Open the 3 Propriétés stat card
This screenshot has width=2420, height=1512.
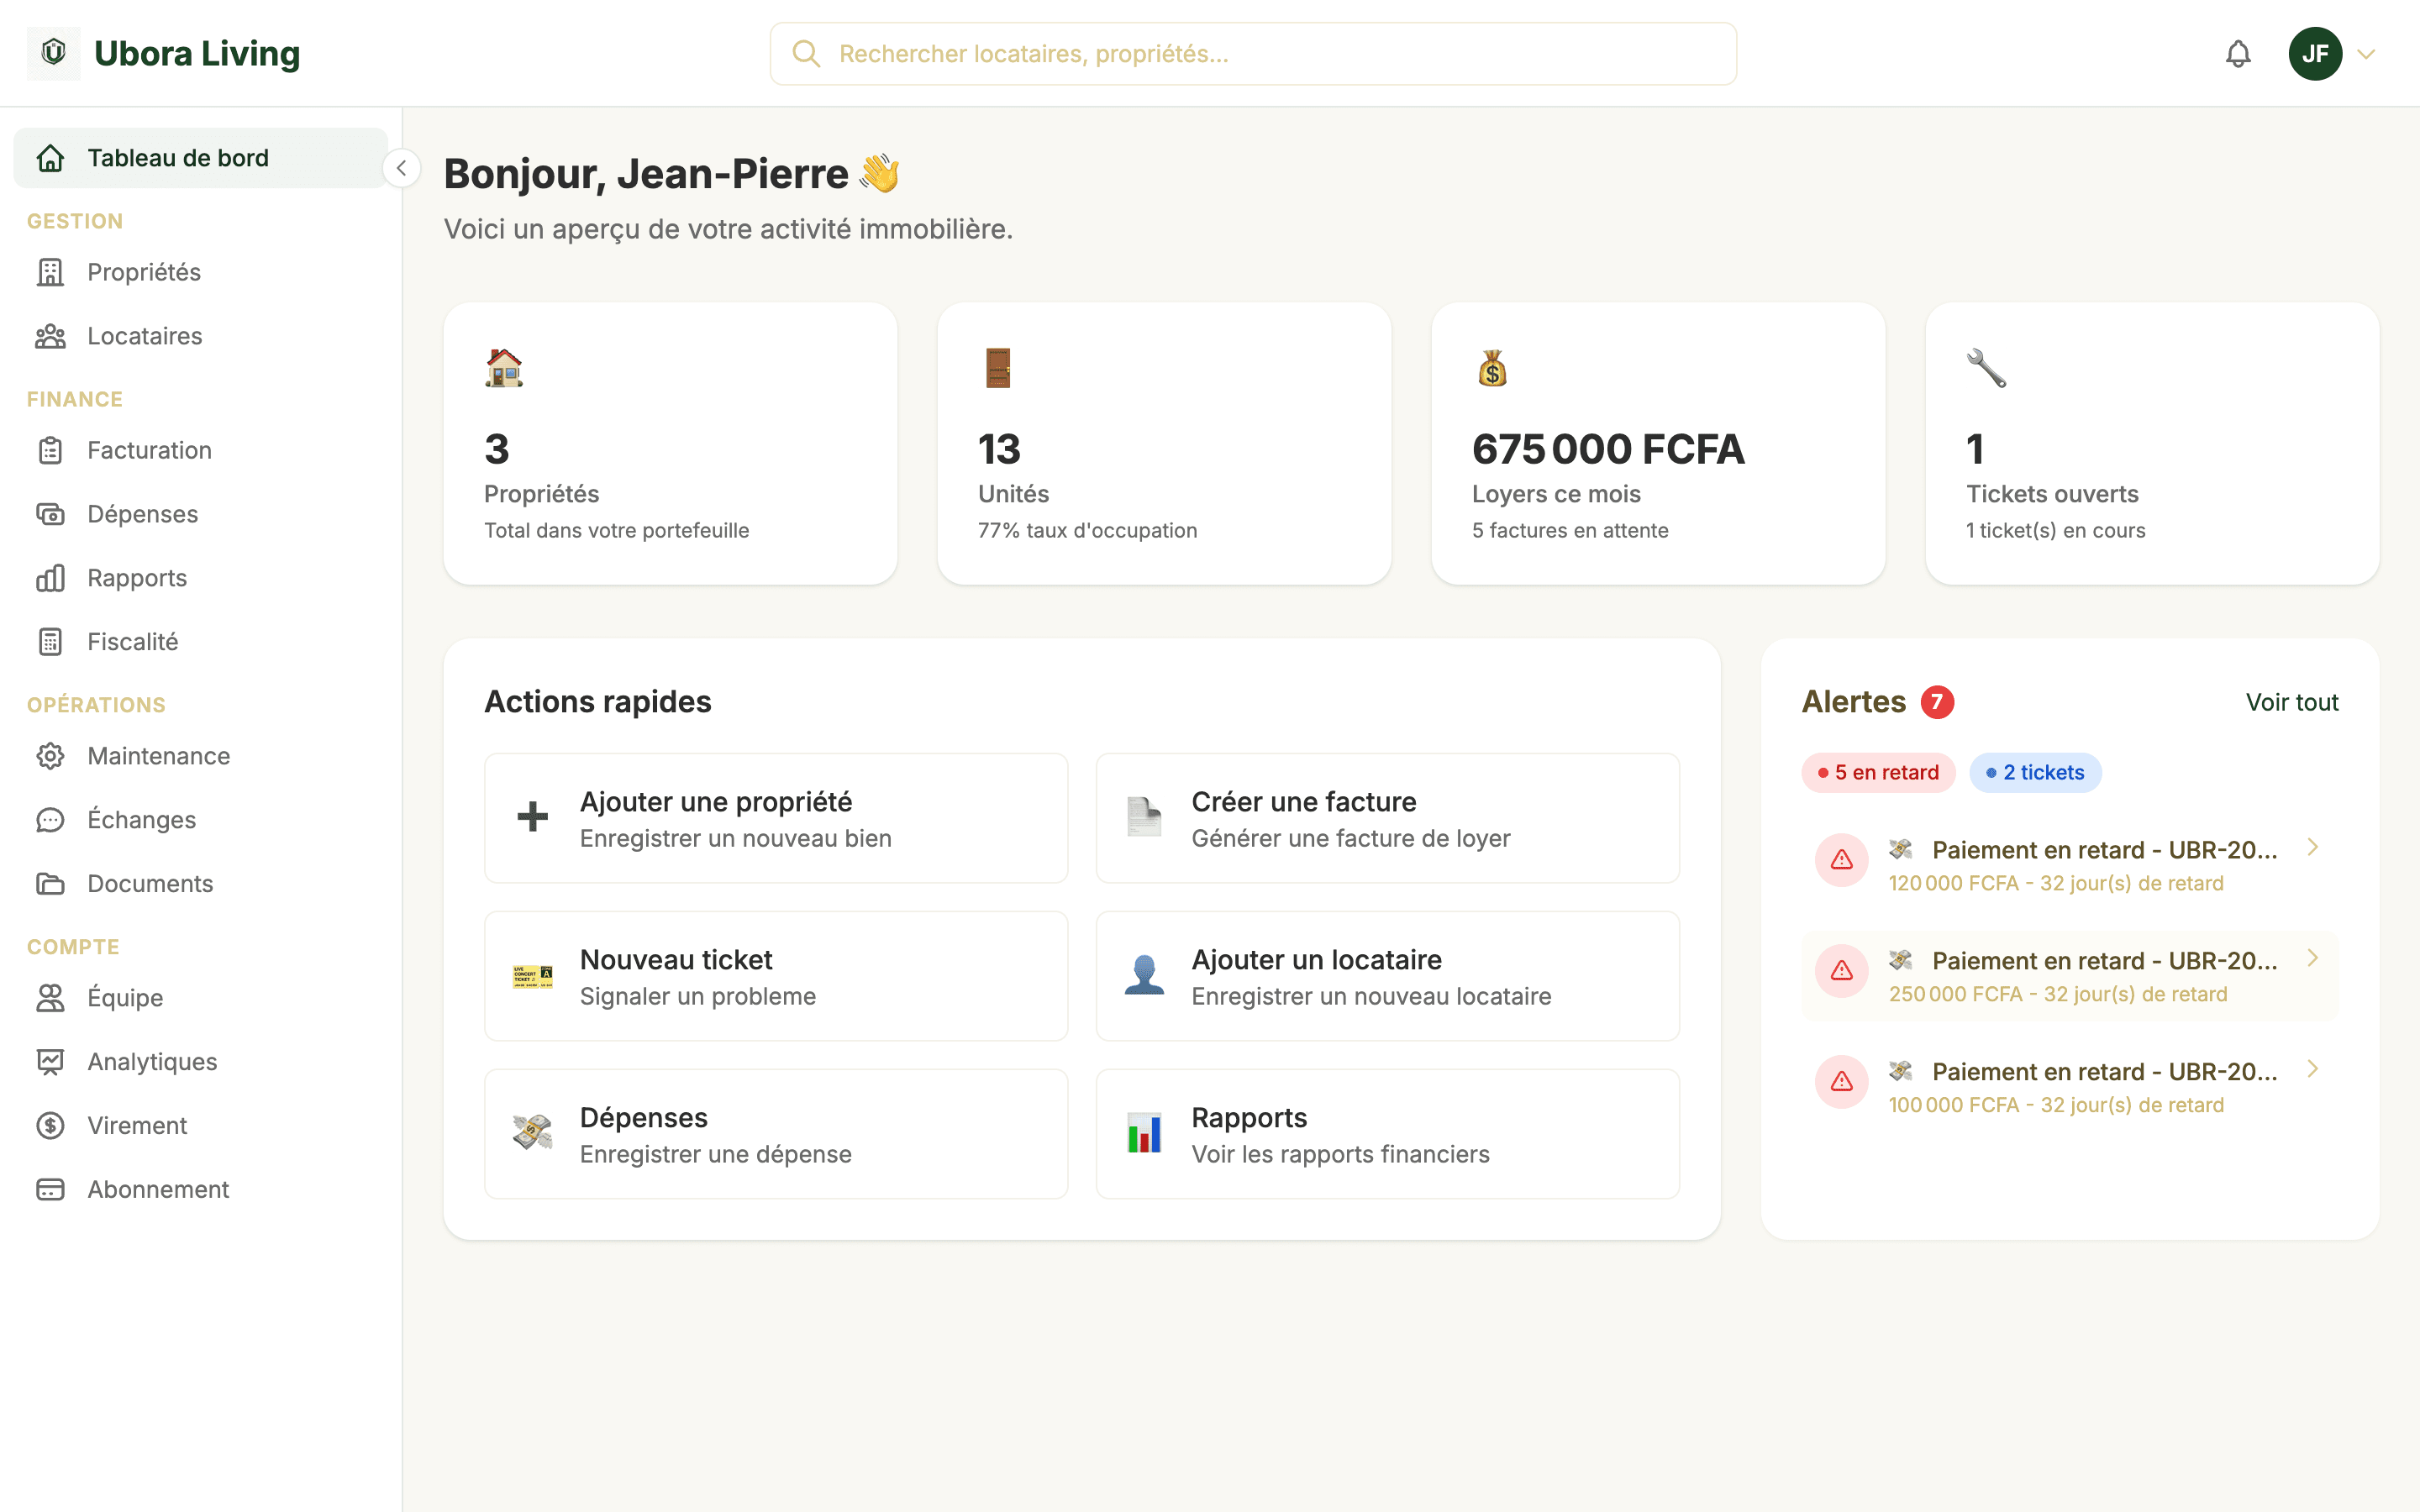pyautogui.click(x=670, y=444)
